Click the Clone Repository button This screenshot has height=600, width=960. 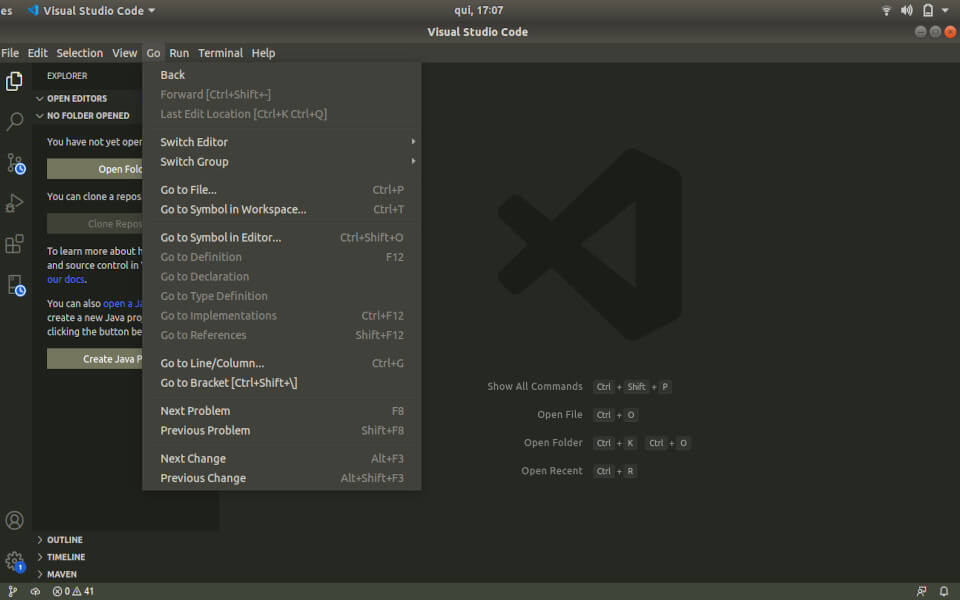point(95,224)
